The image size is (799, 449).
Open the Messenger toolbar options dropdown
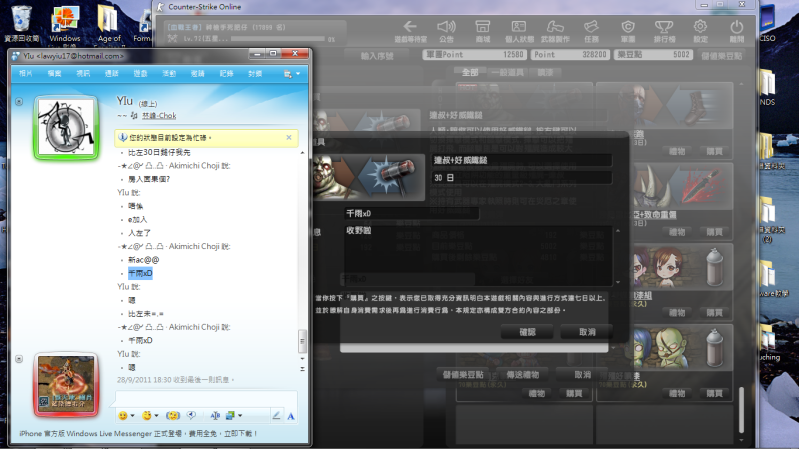click(292, 74)
